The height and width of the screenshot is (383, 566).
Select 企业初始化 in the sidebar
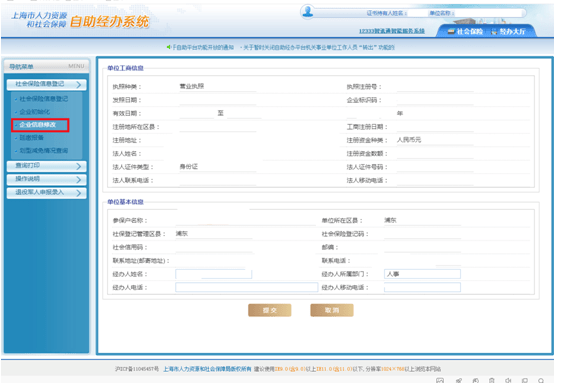pyautogui.click(x=35, y=112)
